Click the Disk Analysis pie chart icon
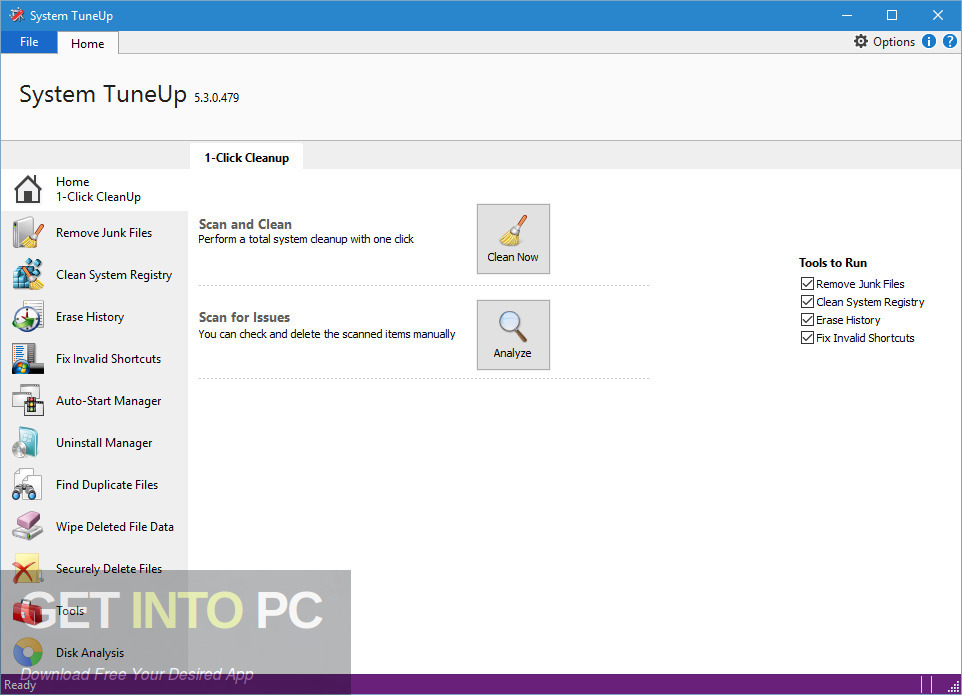 click(x=28, y=653)
